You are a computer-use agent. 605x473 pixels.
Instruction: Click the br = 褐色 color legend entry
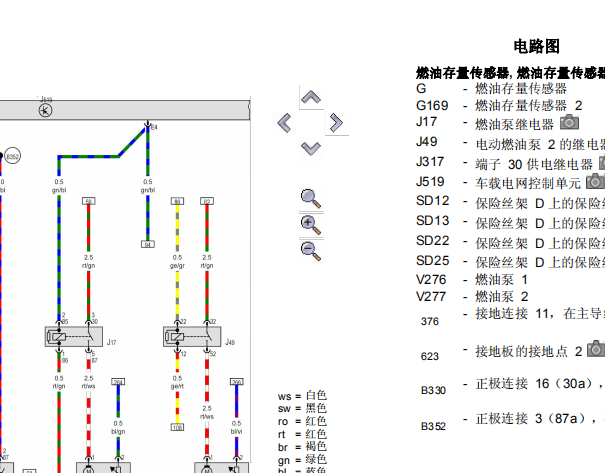[302, 447]
